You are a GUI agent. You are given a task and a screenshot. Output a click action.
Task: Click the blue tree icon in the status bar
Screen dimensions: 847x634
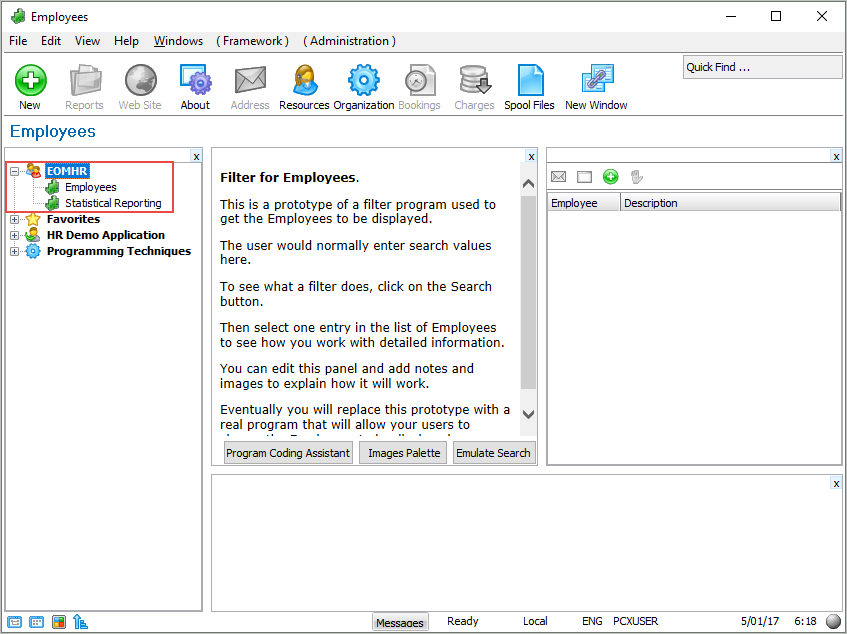[x=80, y=622]
